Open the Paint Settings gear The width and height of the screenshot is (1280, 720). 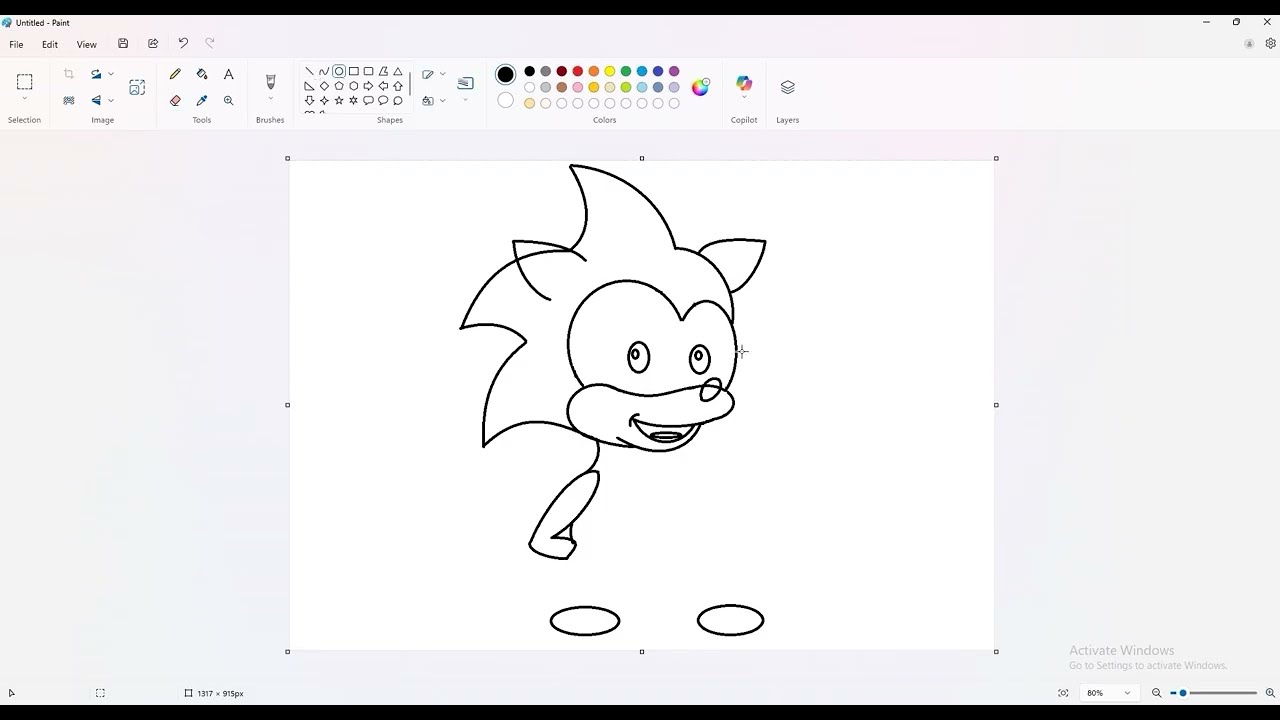tap(1271, 44)
